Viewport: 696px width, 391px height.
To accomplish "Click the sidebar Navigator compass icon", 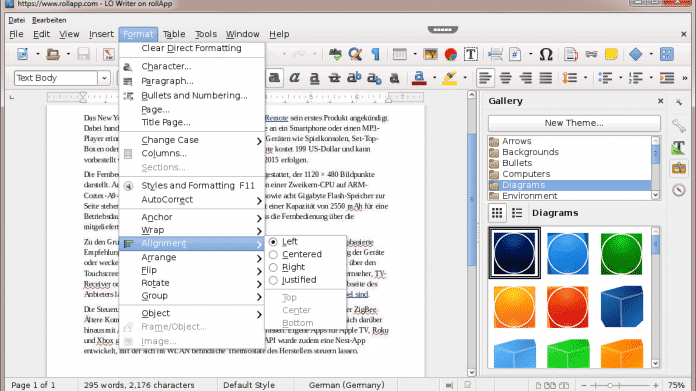I will tap(679, 190).
